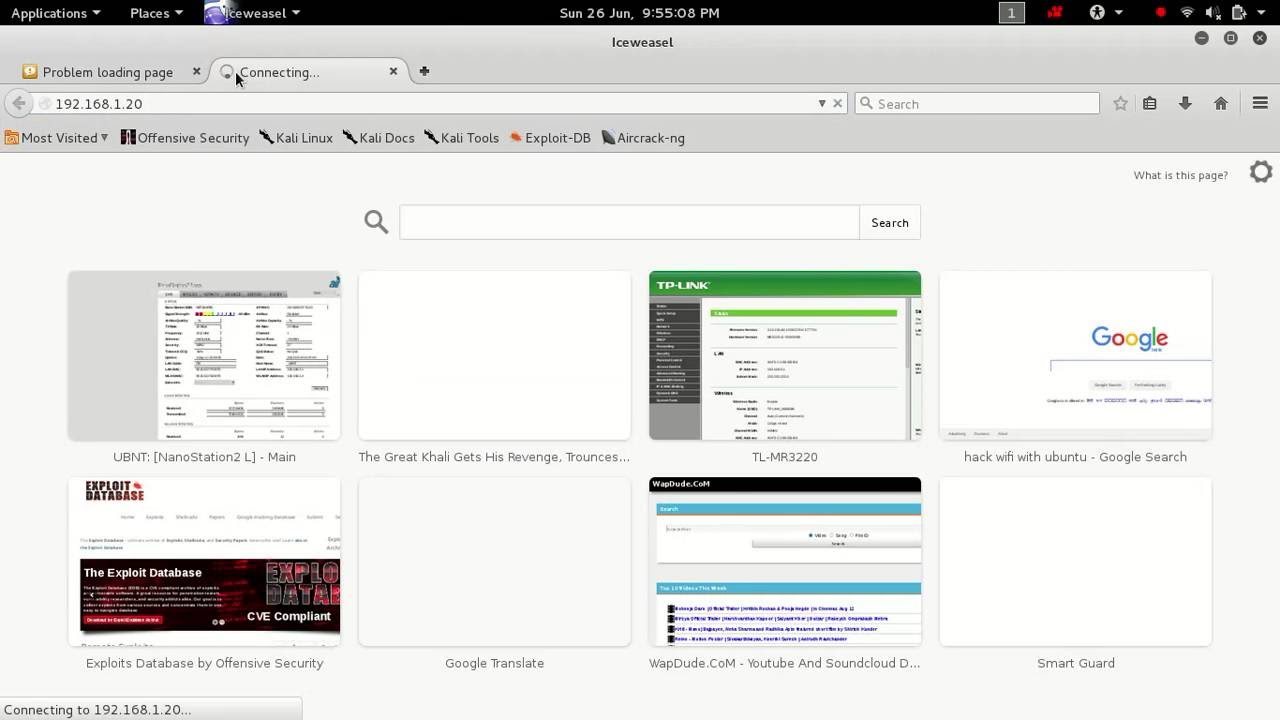Click the What is this page? link
1280x720 pixels.
1180,175
